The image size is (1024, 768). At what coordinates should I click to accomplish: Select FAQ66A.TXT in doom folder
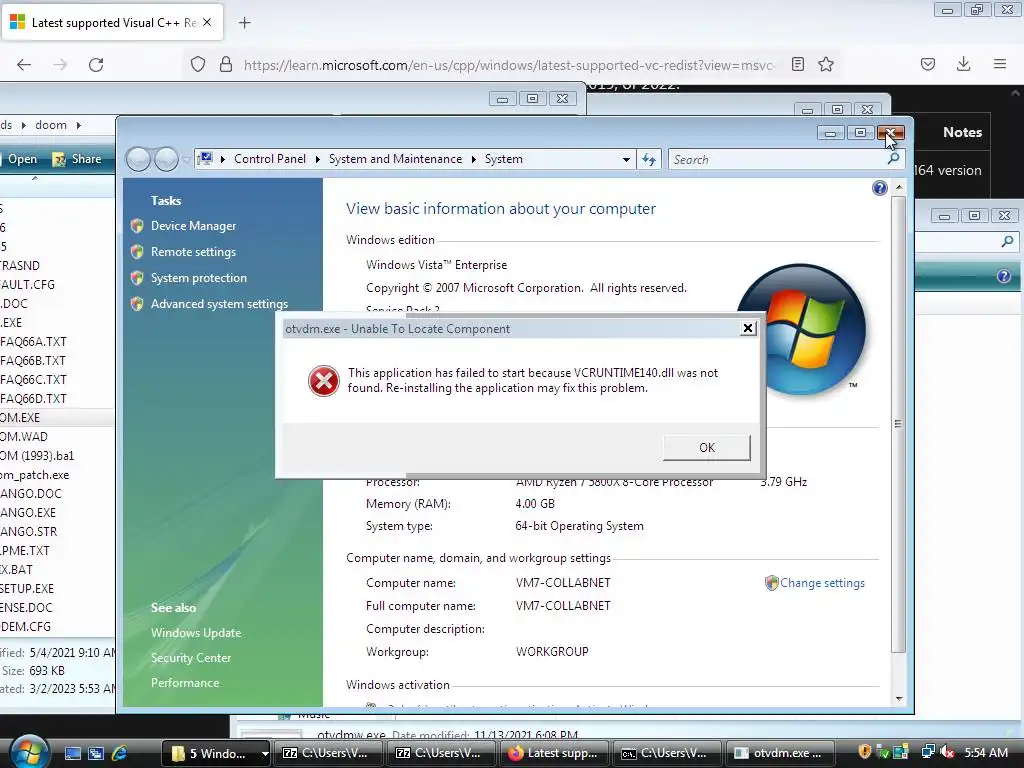tap(33, 342)
